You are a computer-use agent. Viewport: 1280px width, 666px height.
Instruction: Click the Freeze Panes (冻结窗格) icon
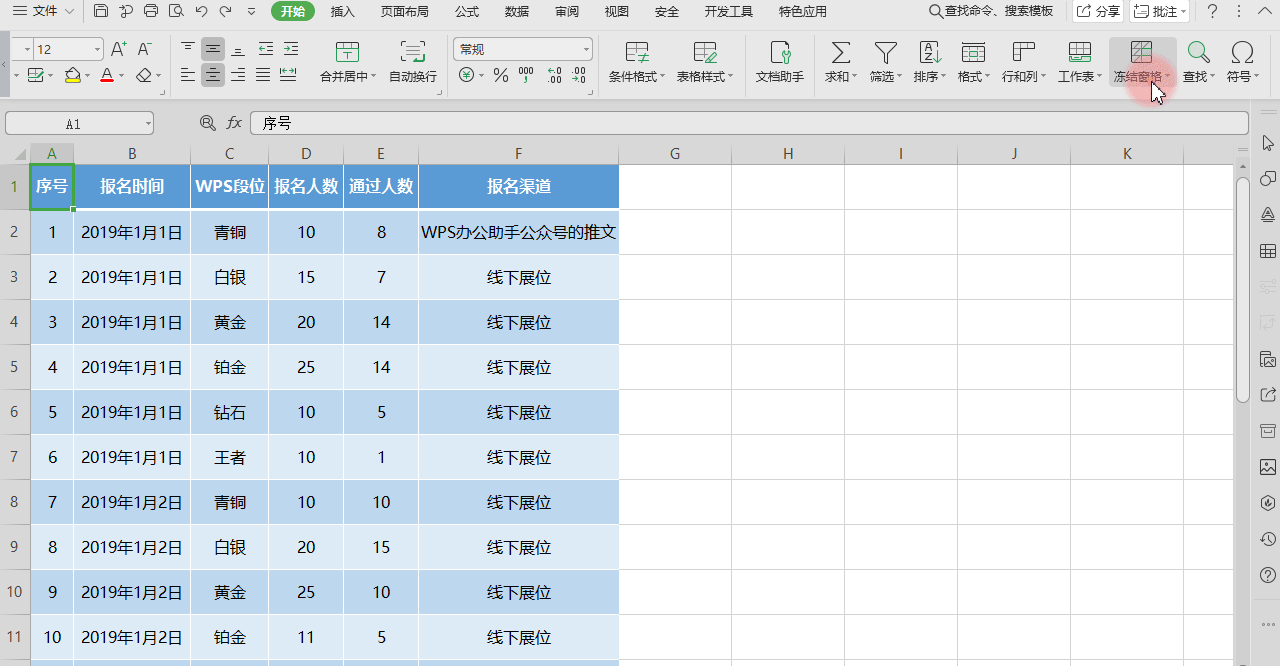click(x=1141, y=53)
